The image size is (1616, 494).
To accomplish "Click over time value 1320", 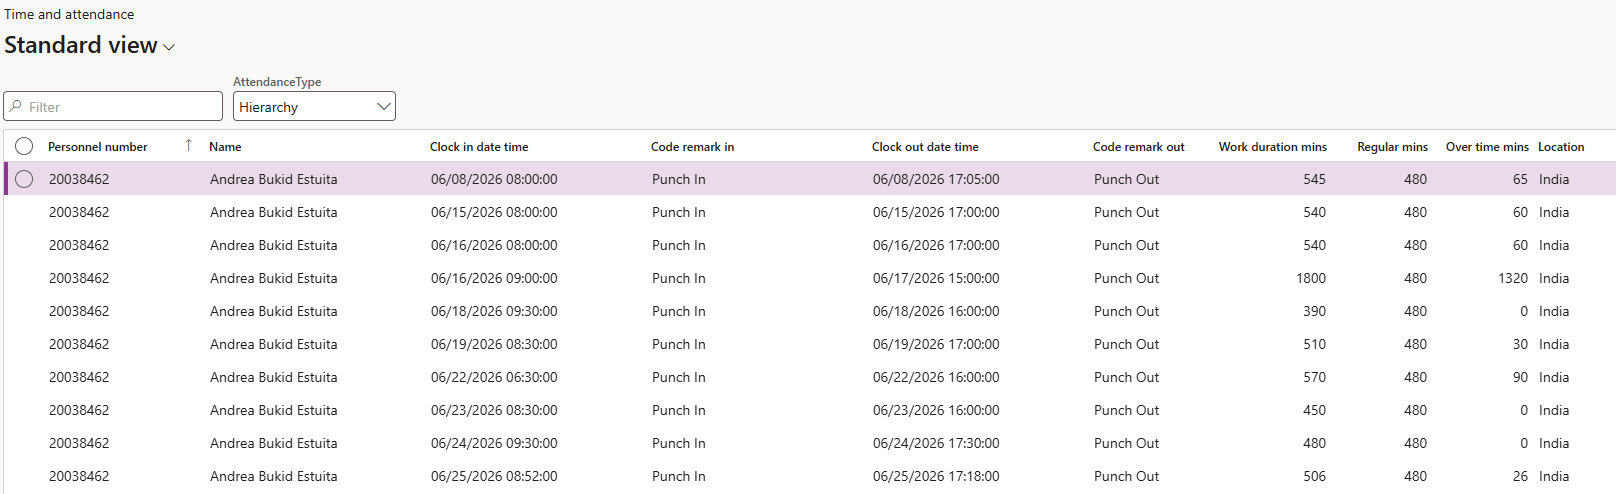I will coord(1513,278).
